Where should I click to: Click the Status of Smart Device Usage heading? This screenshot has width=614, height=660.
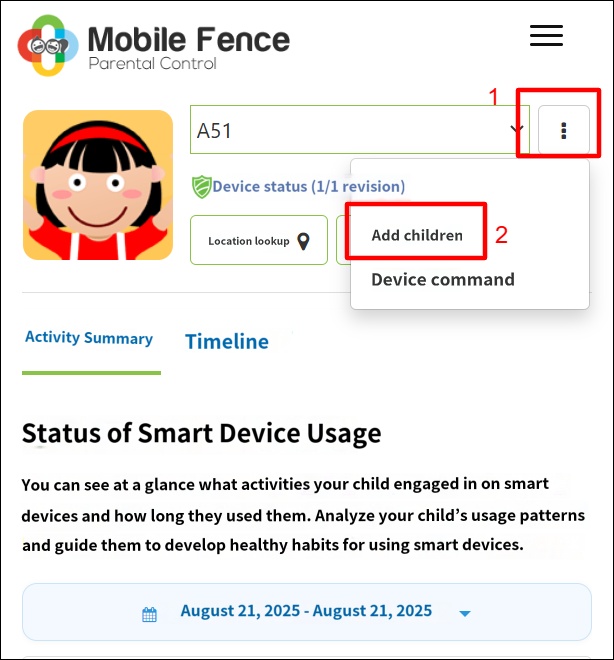[x=202, y=433]
